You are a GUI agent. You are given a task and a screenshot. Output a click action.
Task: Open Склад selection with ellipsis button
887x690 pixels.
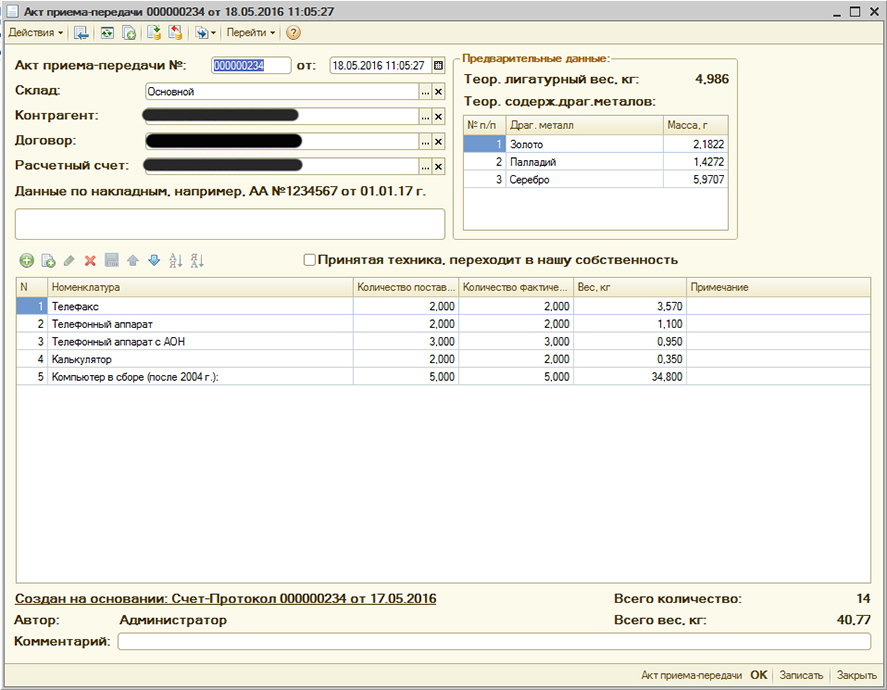point(424,91)
